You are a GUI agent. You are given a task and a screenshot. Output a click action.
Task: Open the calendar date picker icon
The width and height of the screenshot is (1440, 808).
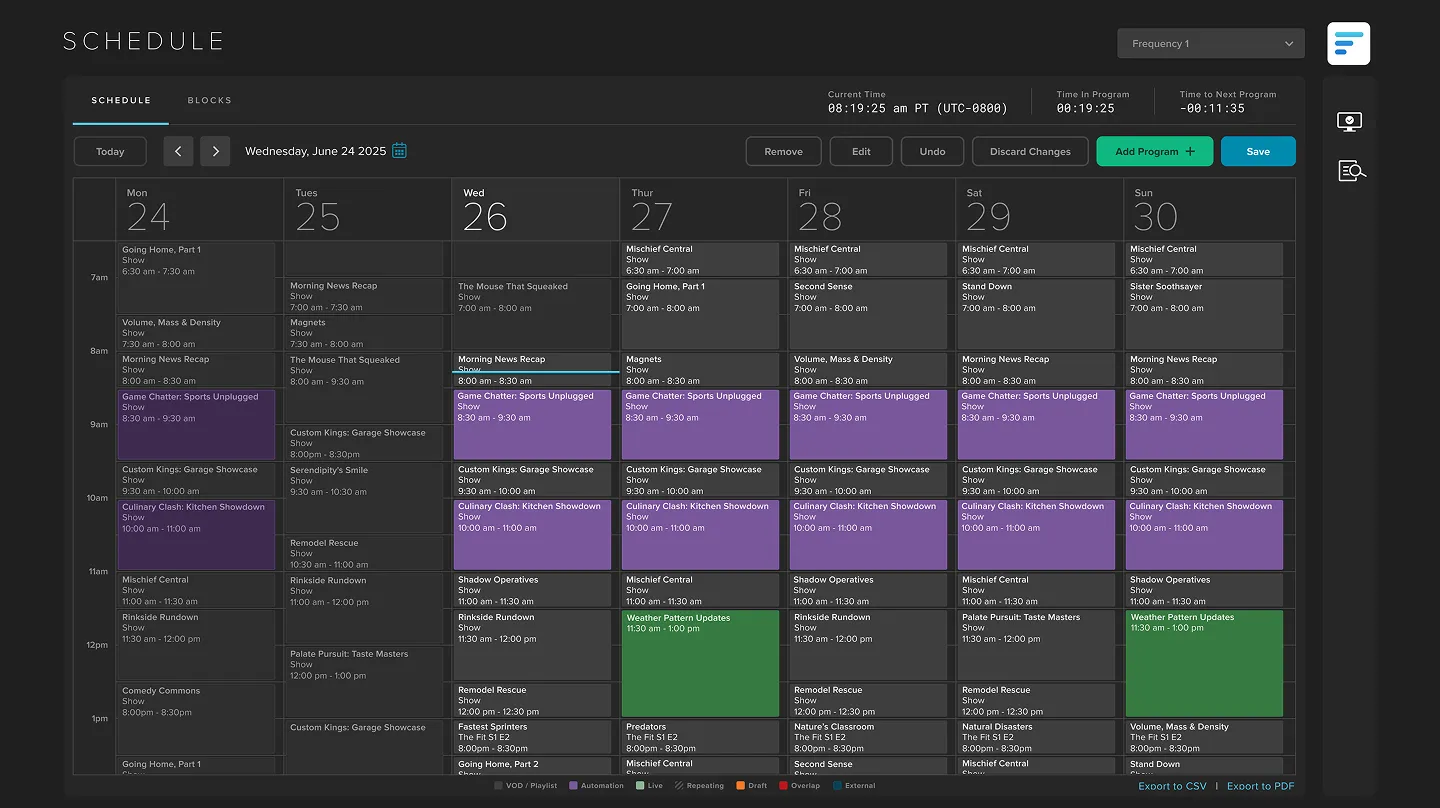point(399,151)
